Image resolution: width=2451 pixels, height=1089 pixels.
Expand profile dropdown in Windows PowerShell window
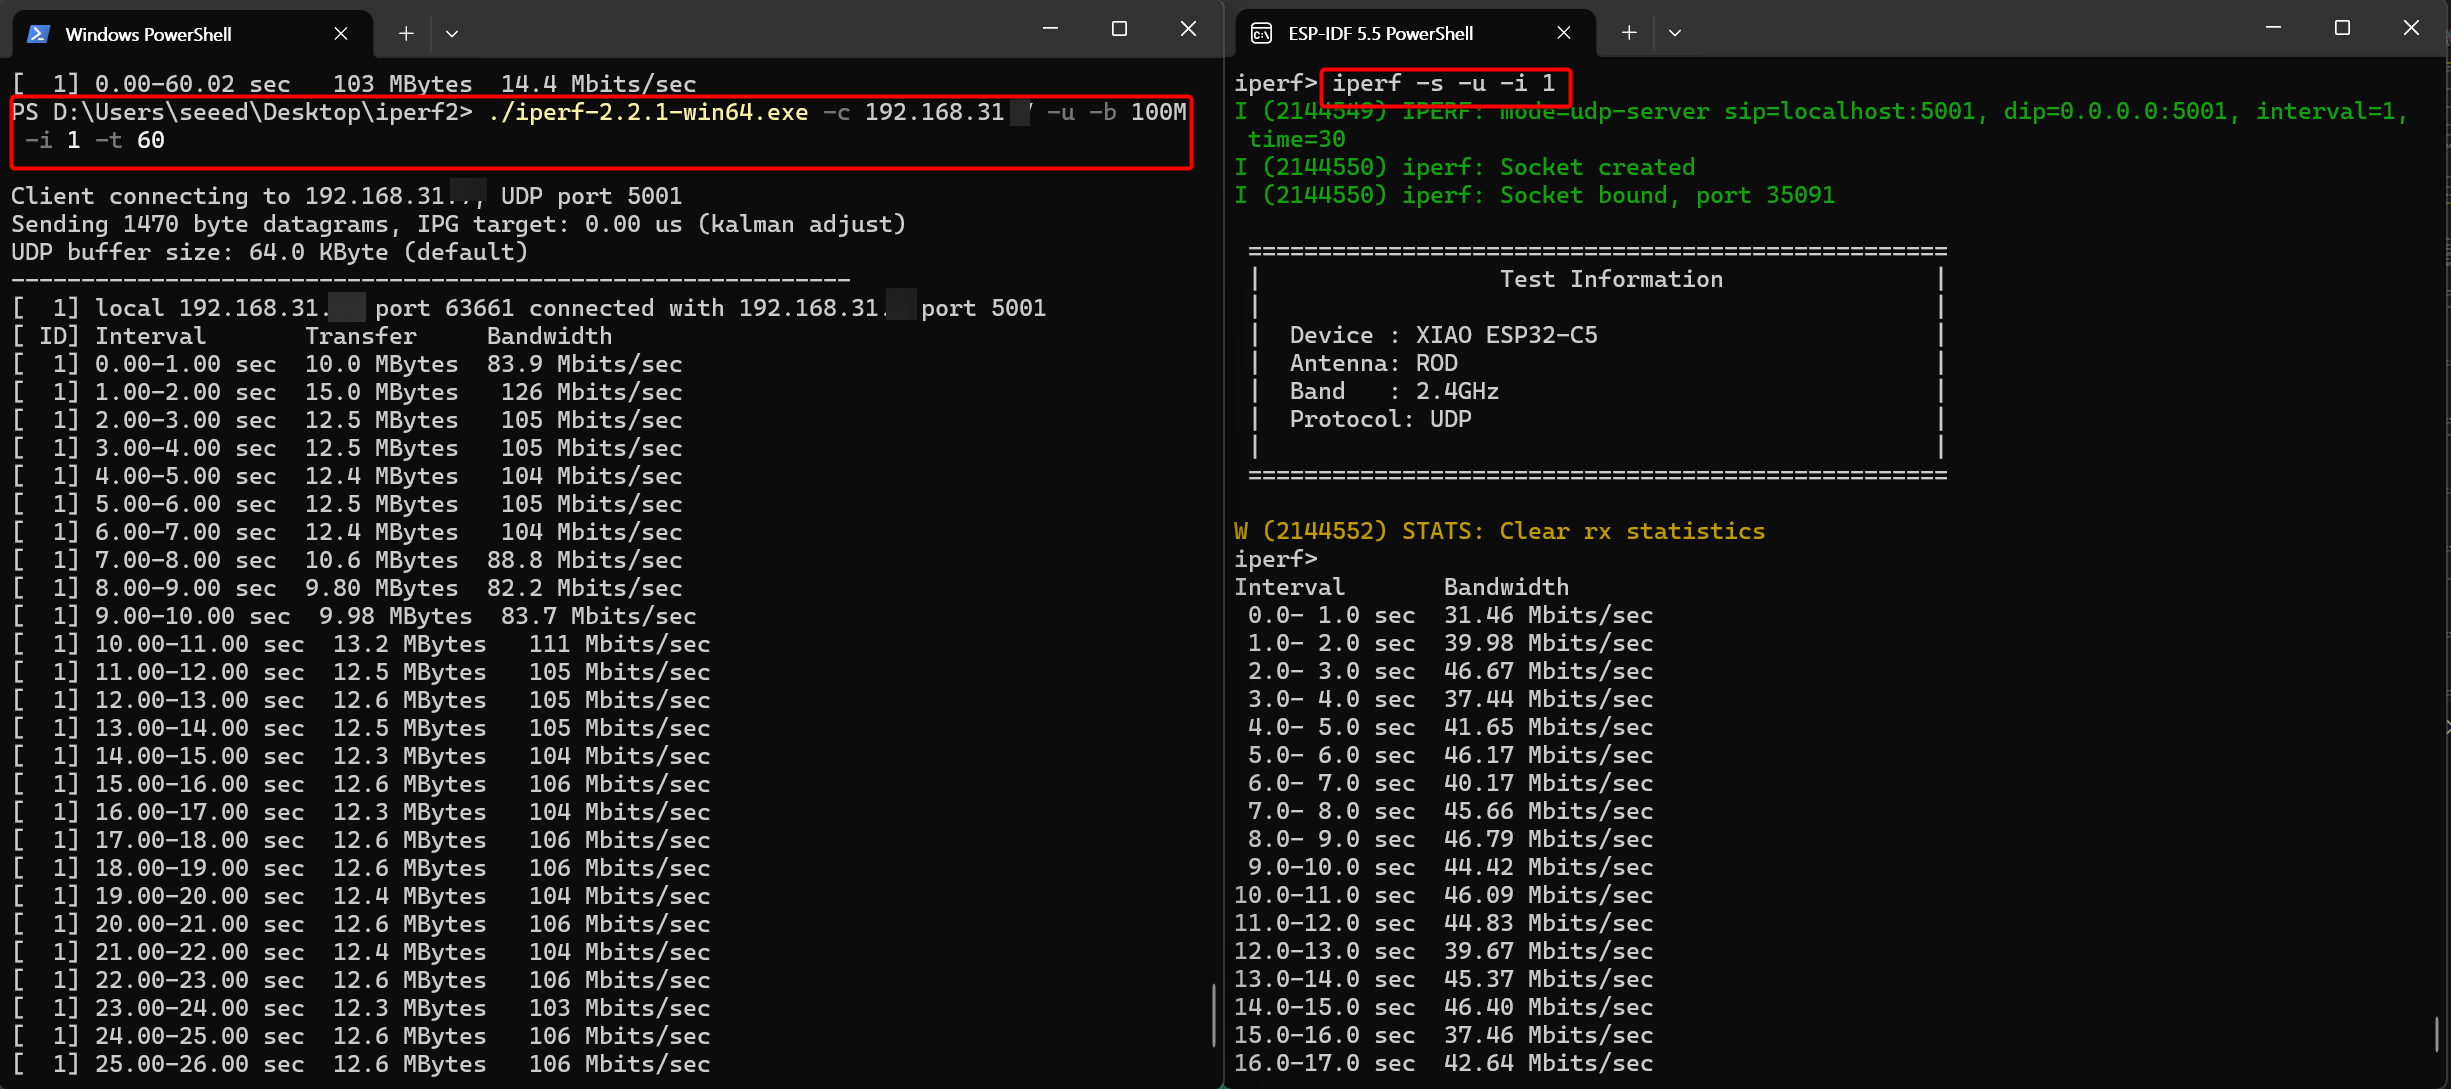click(452, 34)
